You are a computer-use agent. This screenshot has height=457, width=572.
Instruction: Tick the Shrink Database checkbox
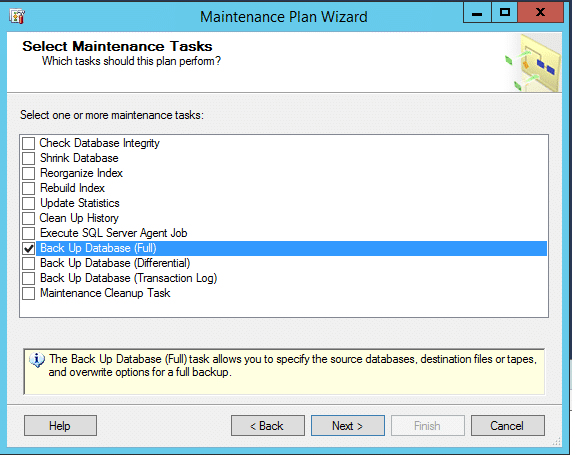coord(28,158)
